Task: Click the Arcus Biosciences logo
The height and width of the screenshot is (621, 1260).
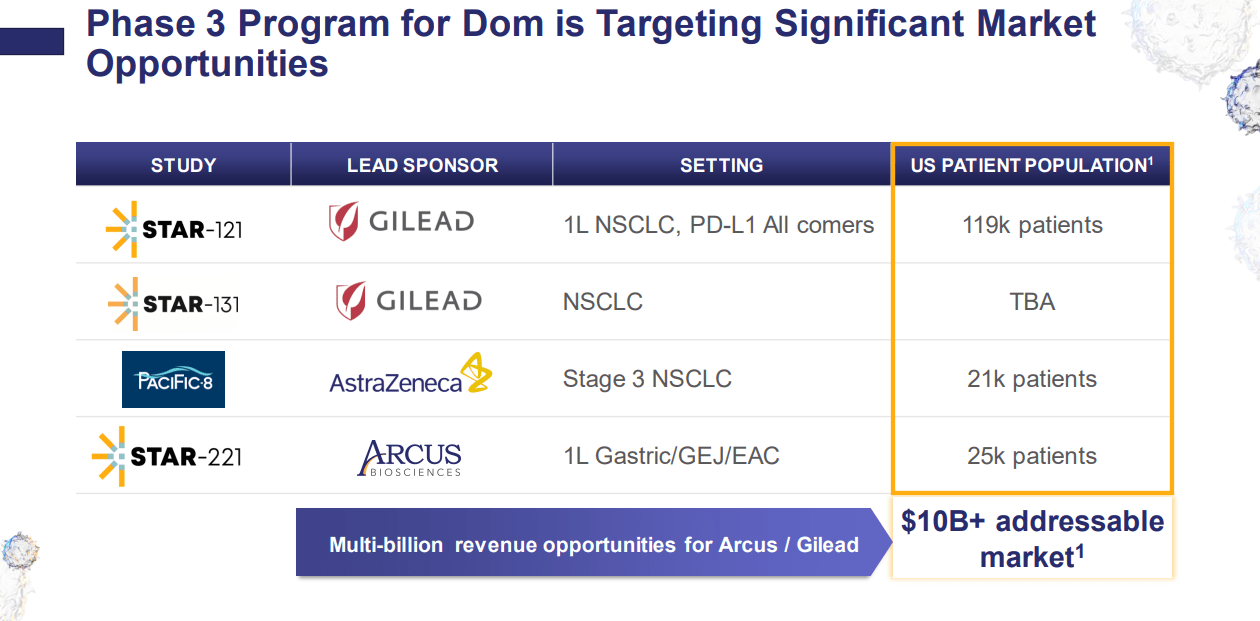Action: pos(410,458)
